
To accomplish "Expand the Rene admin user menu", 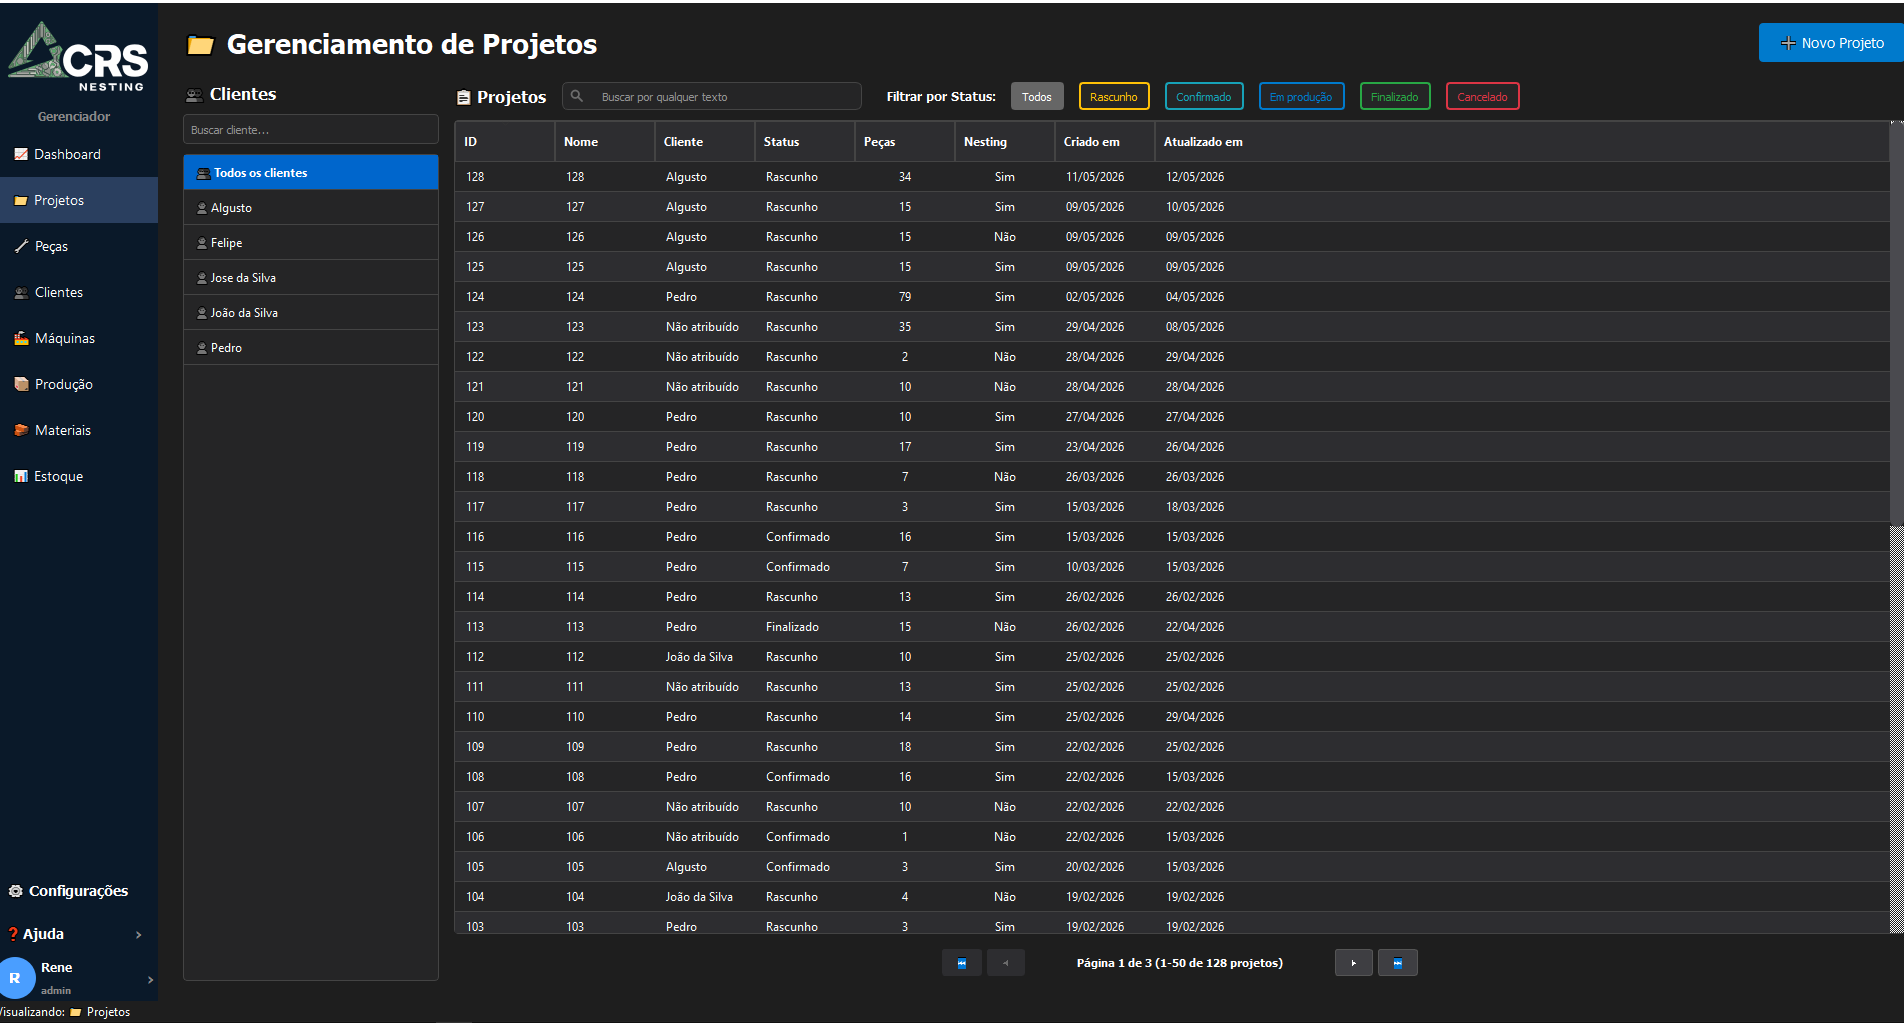I will pos(150,979).
